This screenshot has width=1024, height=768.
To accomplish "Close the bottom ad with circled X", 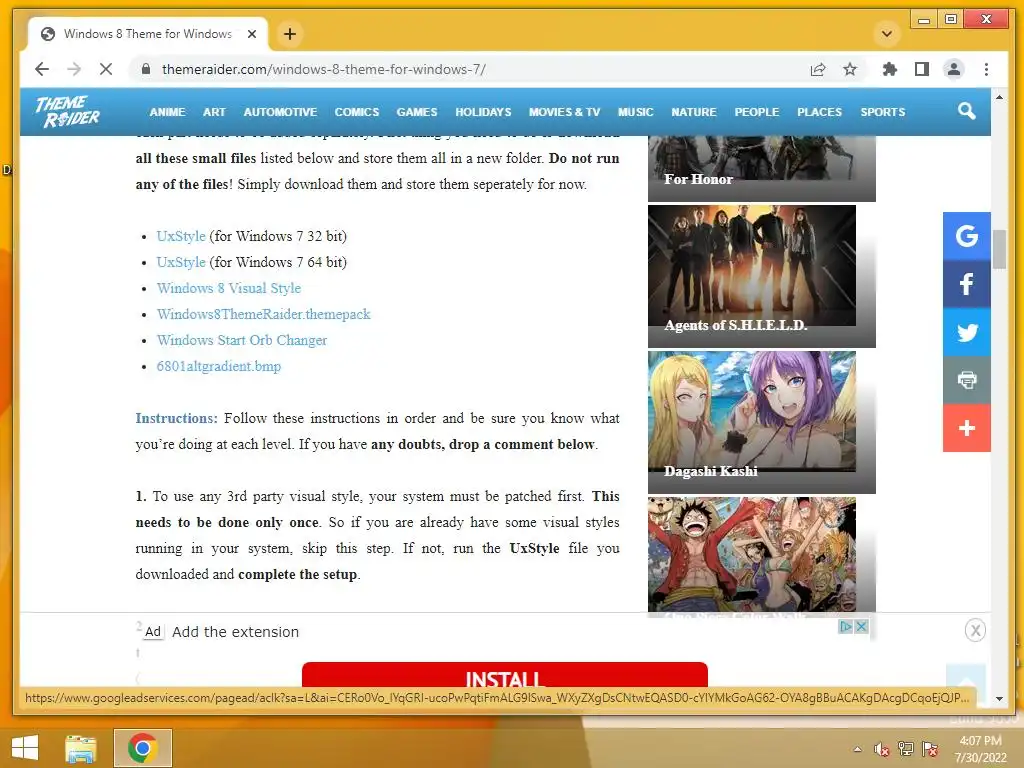I will [x=975, y=630].
